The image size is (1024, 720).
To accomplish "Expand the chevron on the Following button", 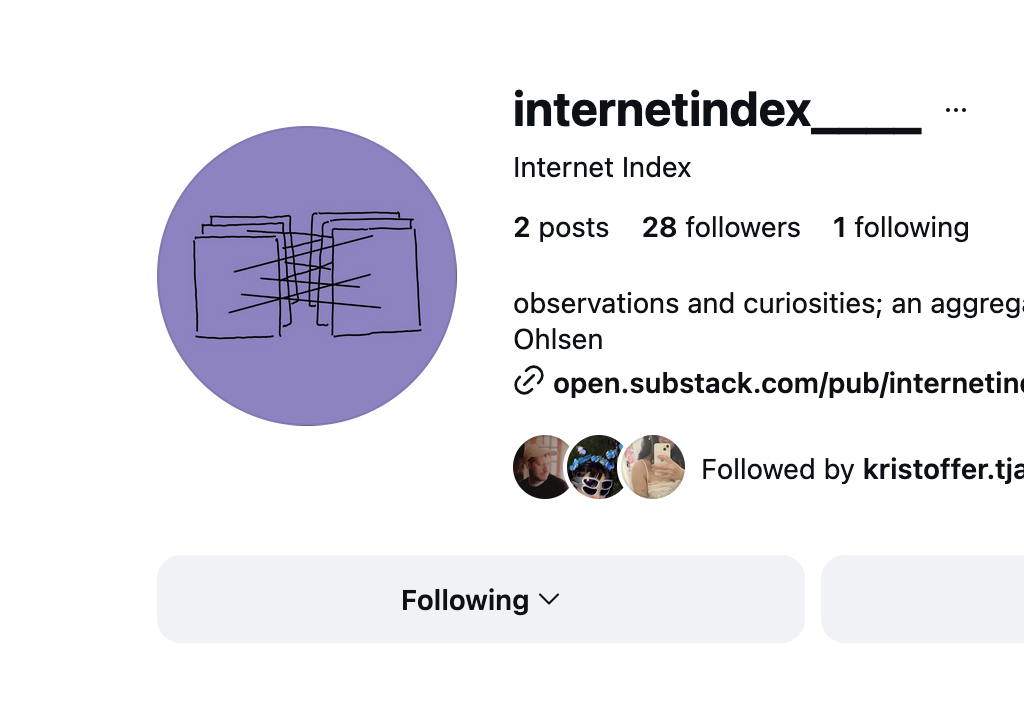I will [548, 599].
